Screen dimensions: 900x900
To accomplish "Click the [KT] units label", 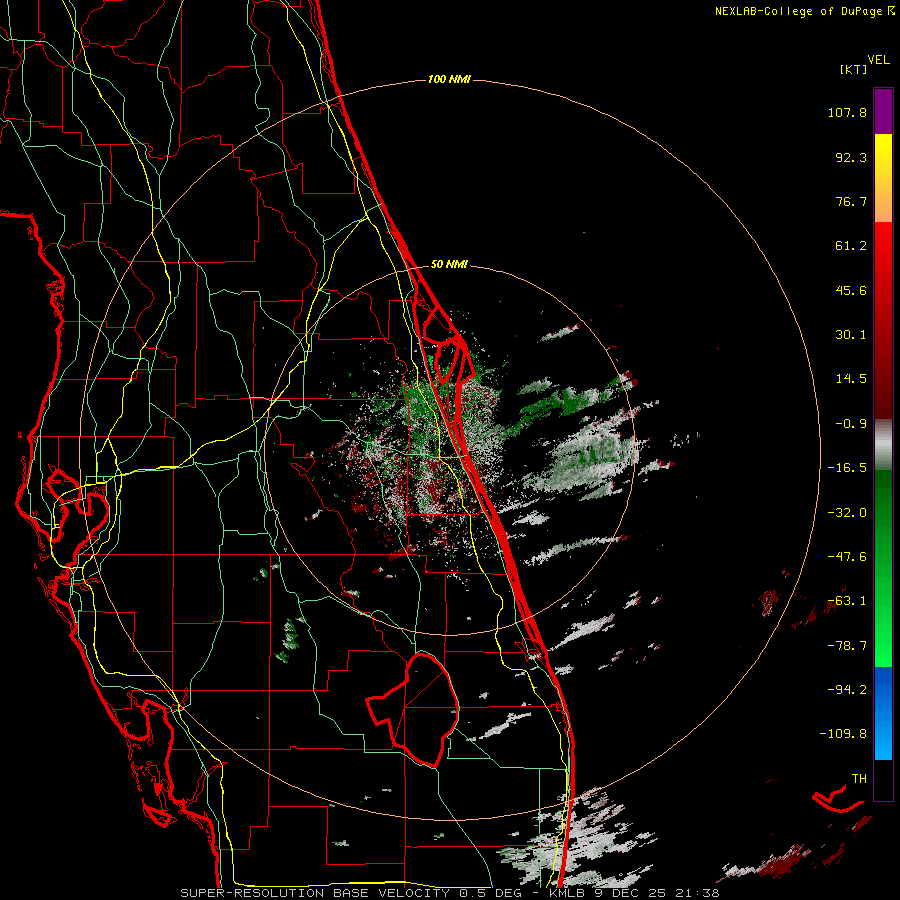I will [854, 69].
